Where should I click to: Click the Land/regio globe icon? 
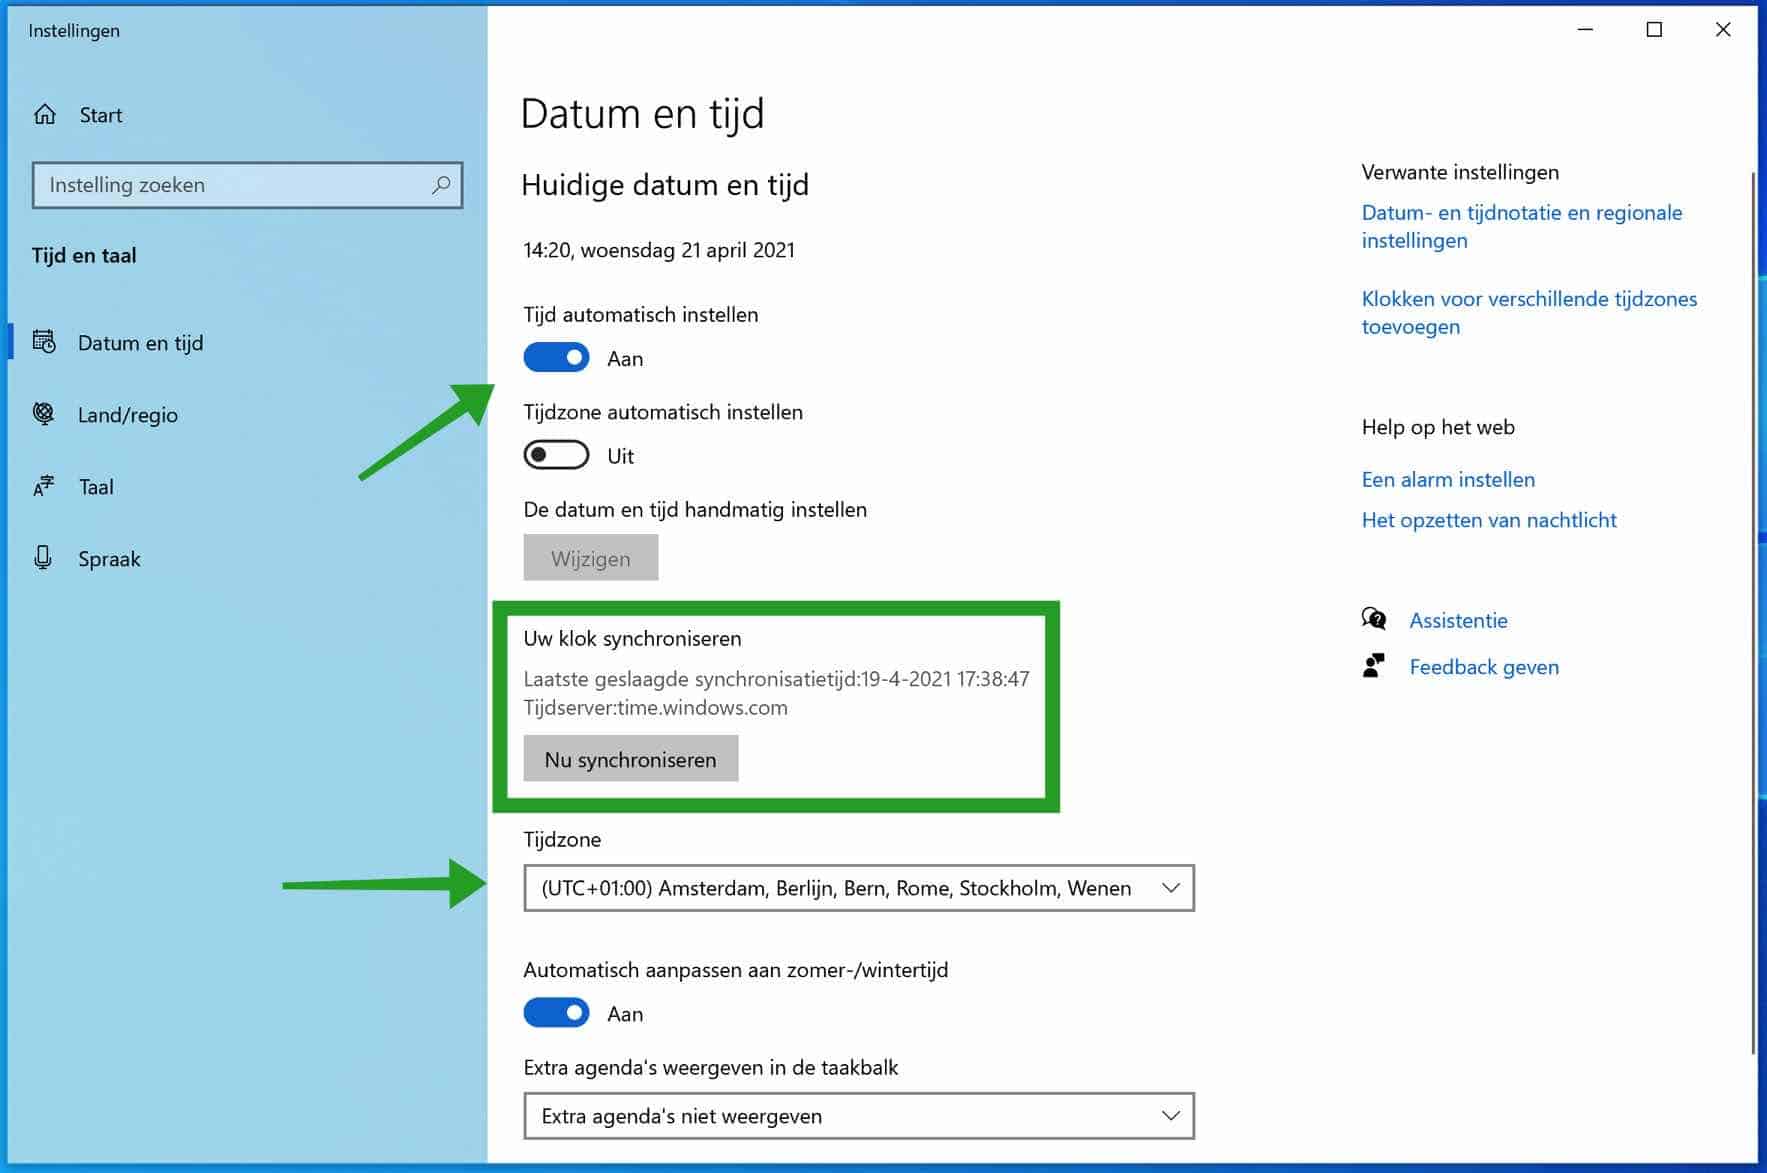44,414
